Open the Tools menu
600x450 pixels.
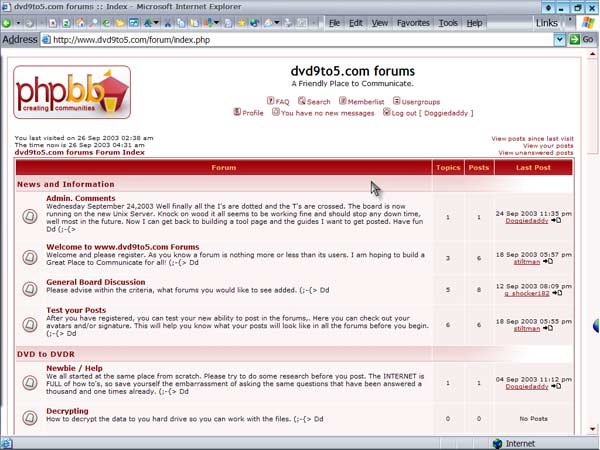(448, 23)
